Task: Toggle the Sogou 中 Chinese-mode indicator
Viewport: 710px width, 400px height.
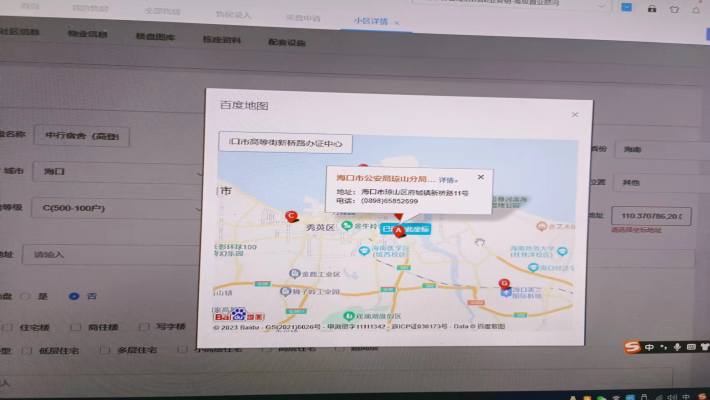Action: tap(649, 347)
